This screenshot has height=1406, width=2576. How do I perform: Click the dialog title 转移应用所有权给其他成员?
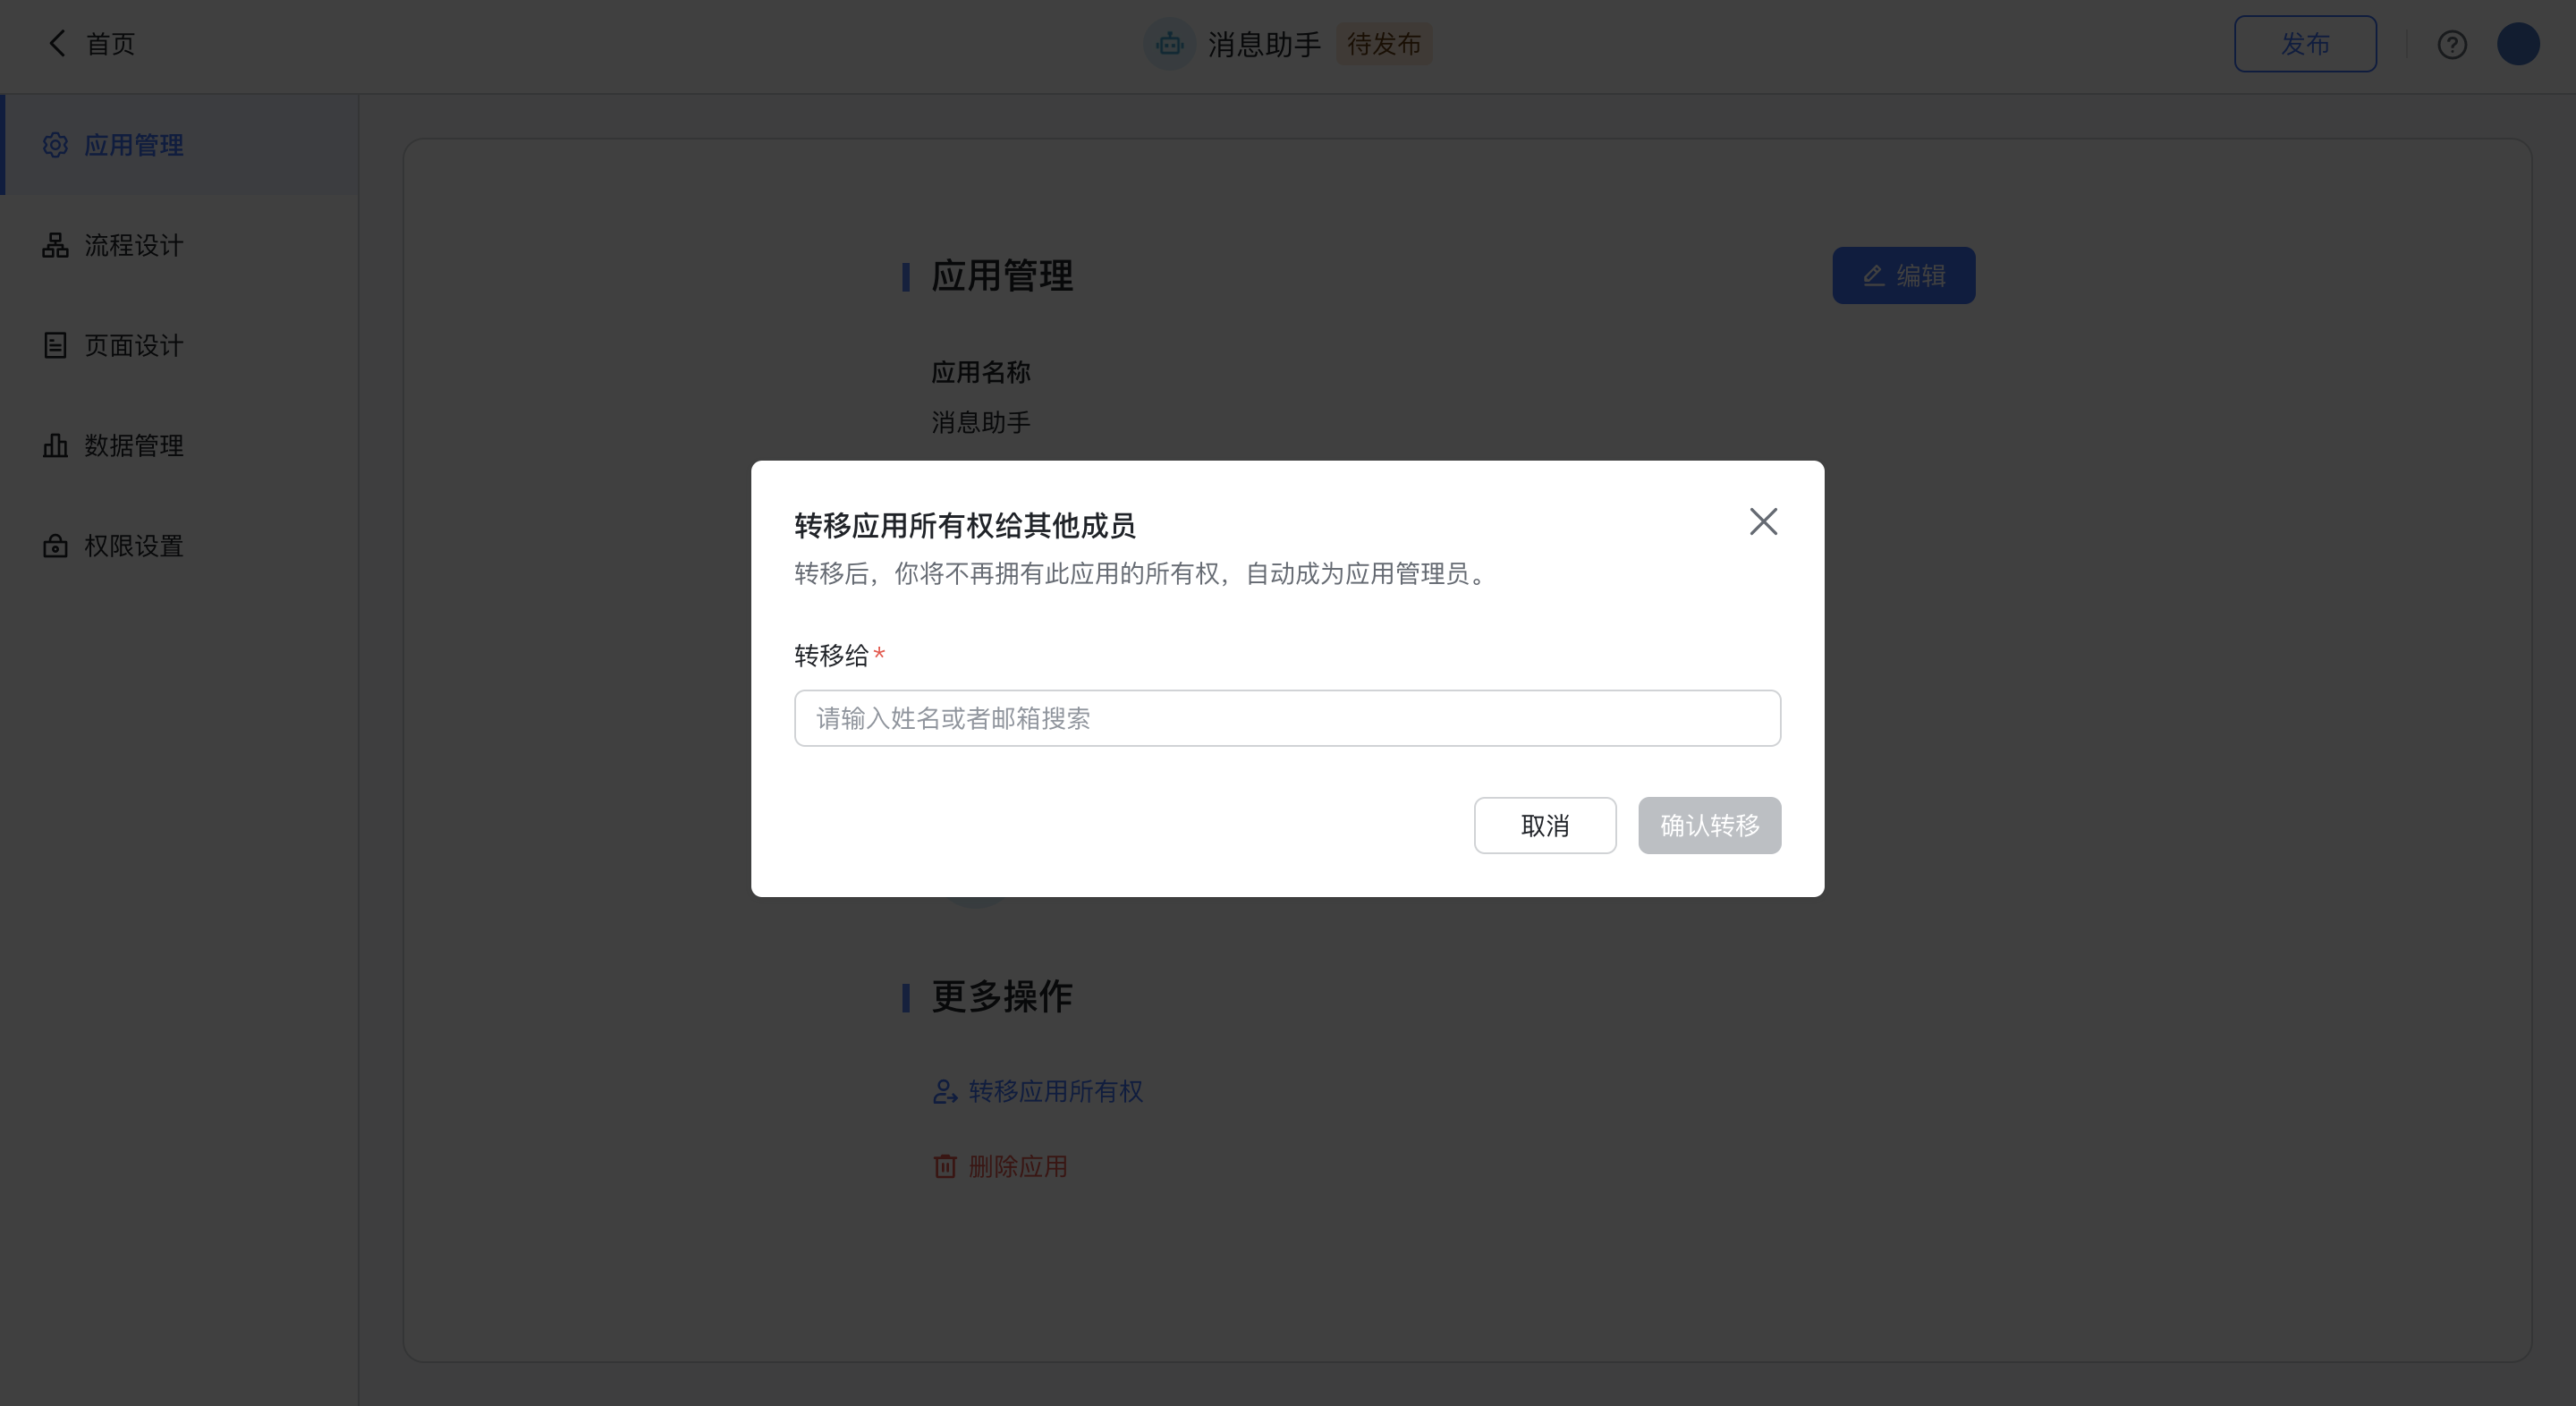[964, 525]
